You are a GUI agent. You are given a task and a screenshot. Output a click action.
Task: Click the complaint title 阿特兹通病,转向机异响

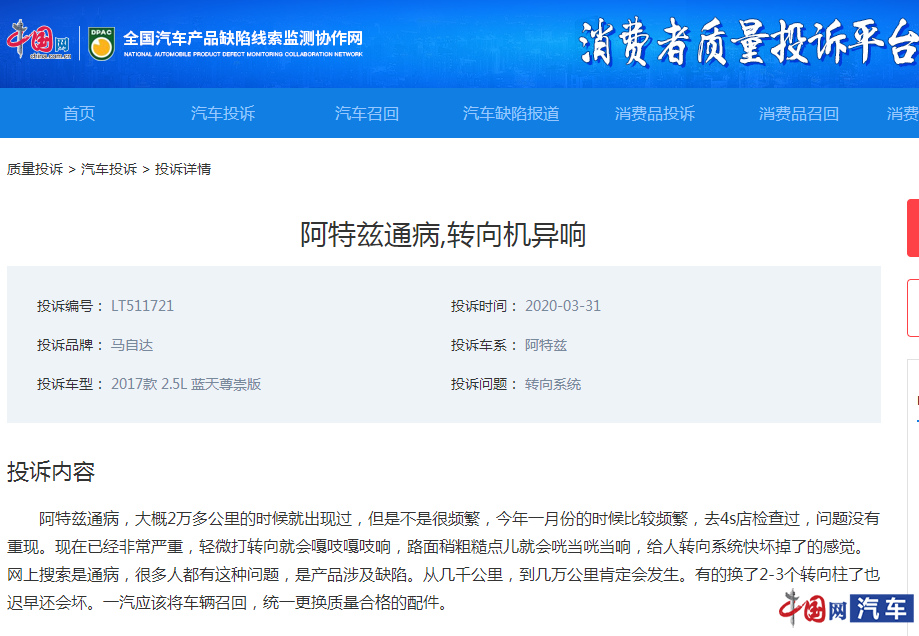click(443, 234)
